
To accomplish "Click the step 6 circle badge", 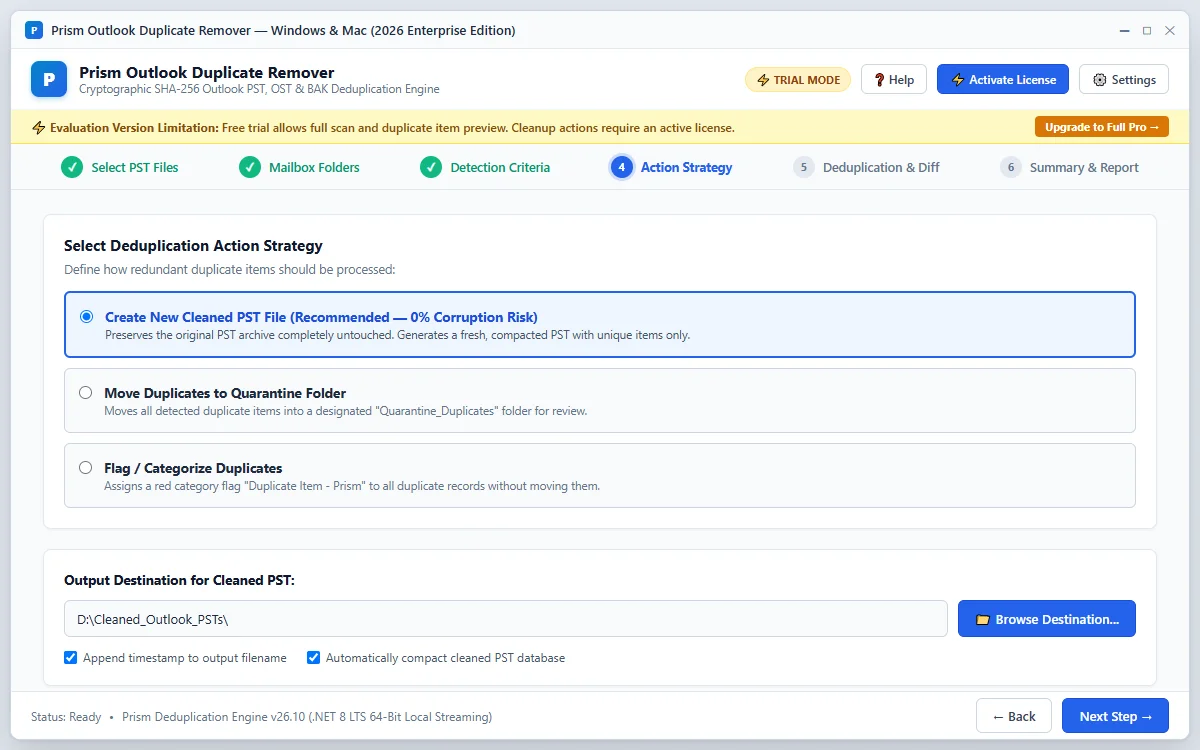I will click(x=1011, y=167).
